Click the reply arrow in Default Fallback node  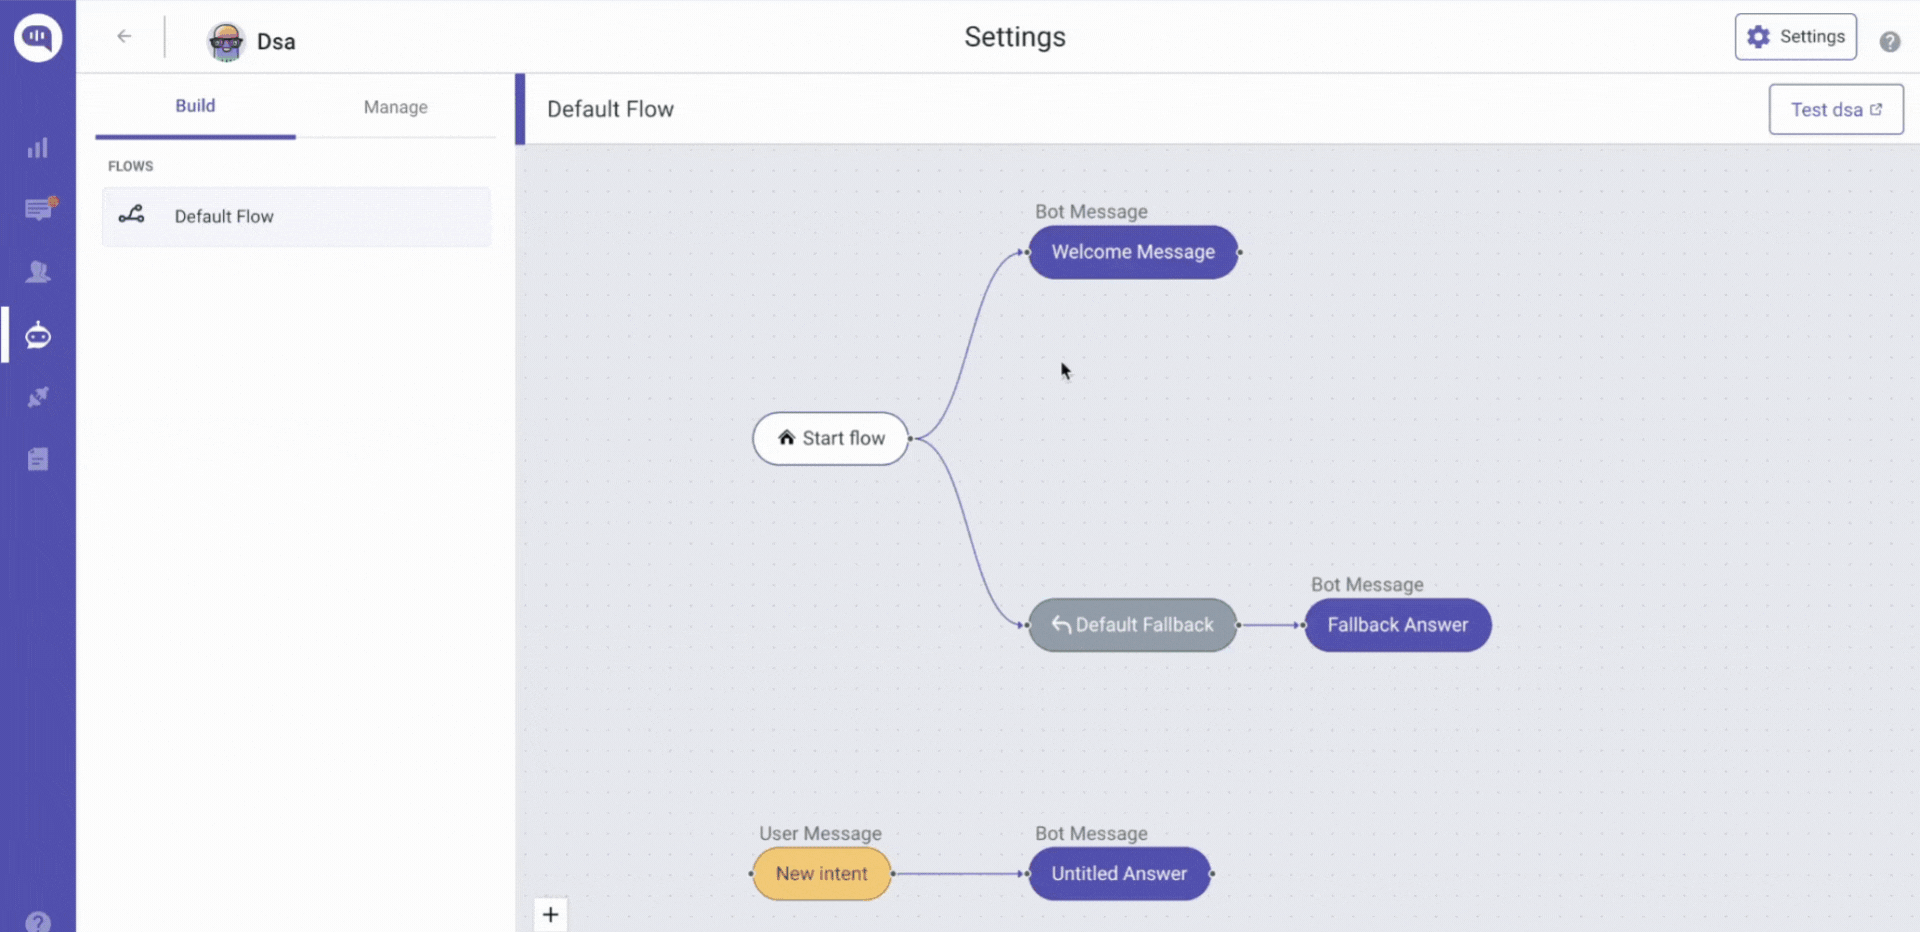tap(1061, 625)
